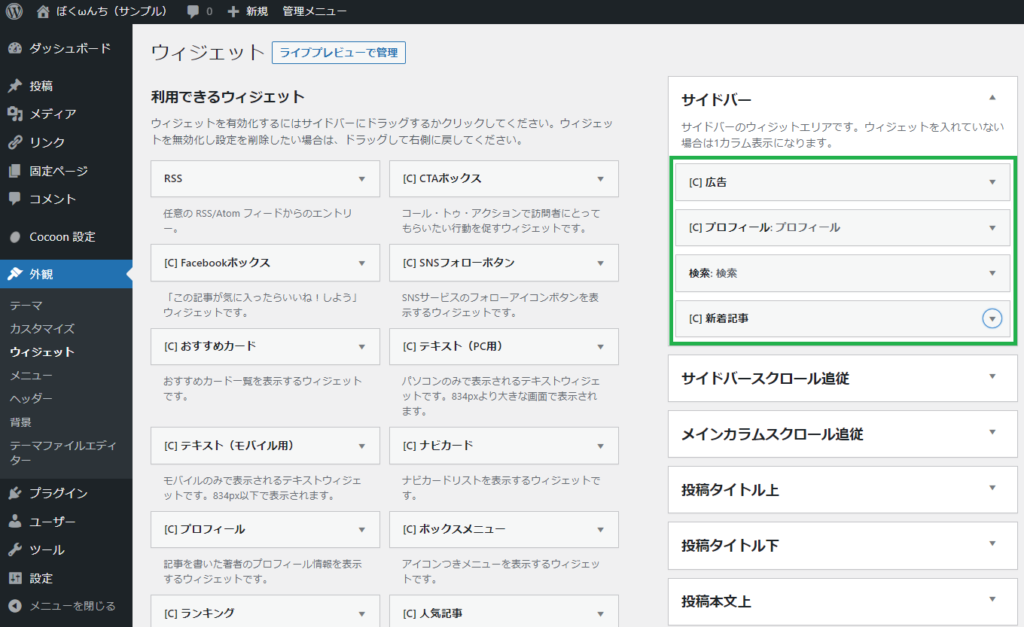The height and width of the screenshot is (627, 1024).
Task: Open the comments bubble icon in admin bar
Action: (193, 11)
